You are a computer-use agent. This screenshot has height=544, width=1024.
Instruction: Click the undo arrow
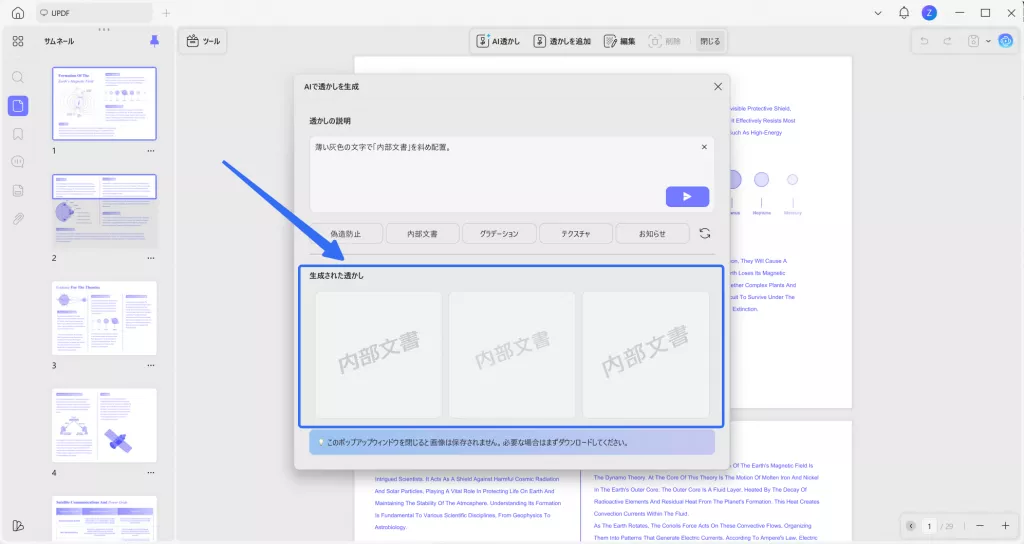pos(924,41)
